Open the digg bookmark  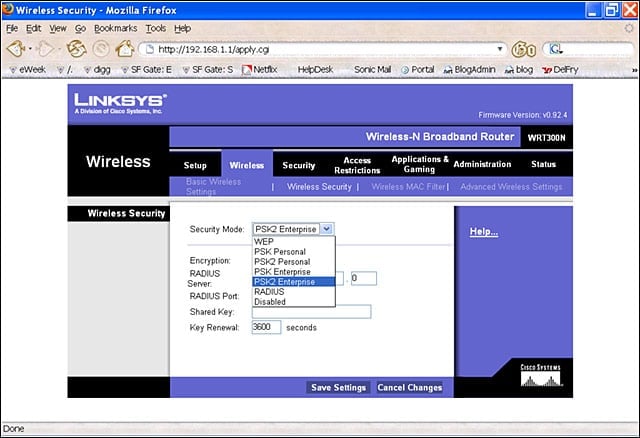[97, 70]
